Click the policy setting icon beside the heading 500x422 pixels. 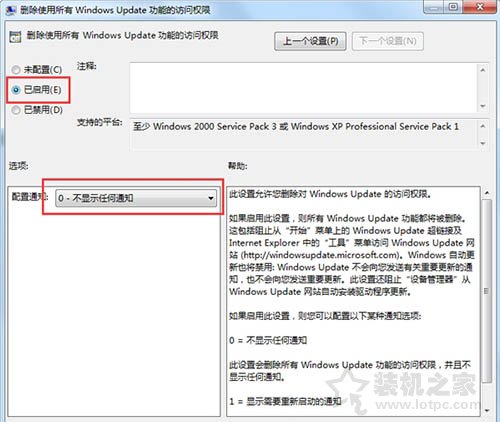pos(15,36)
